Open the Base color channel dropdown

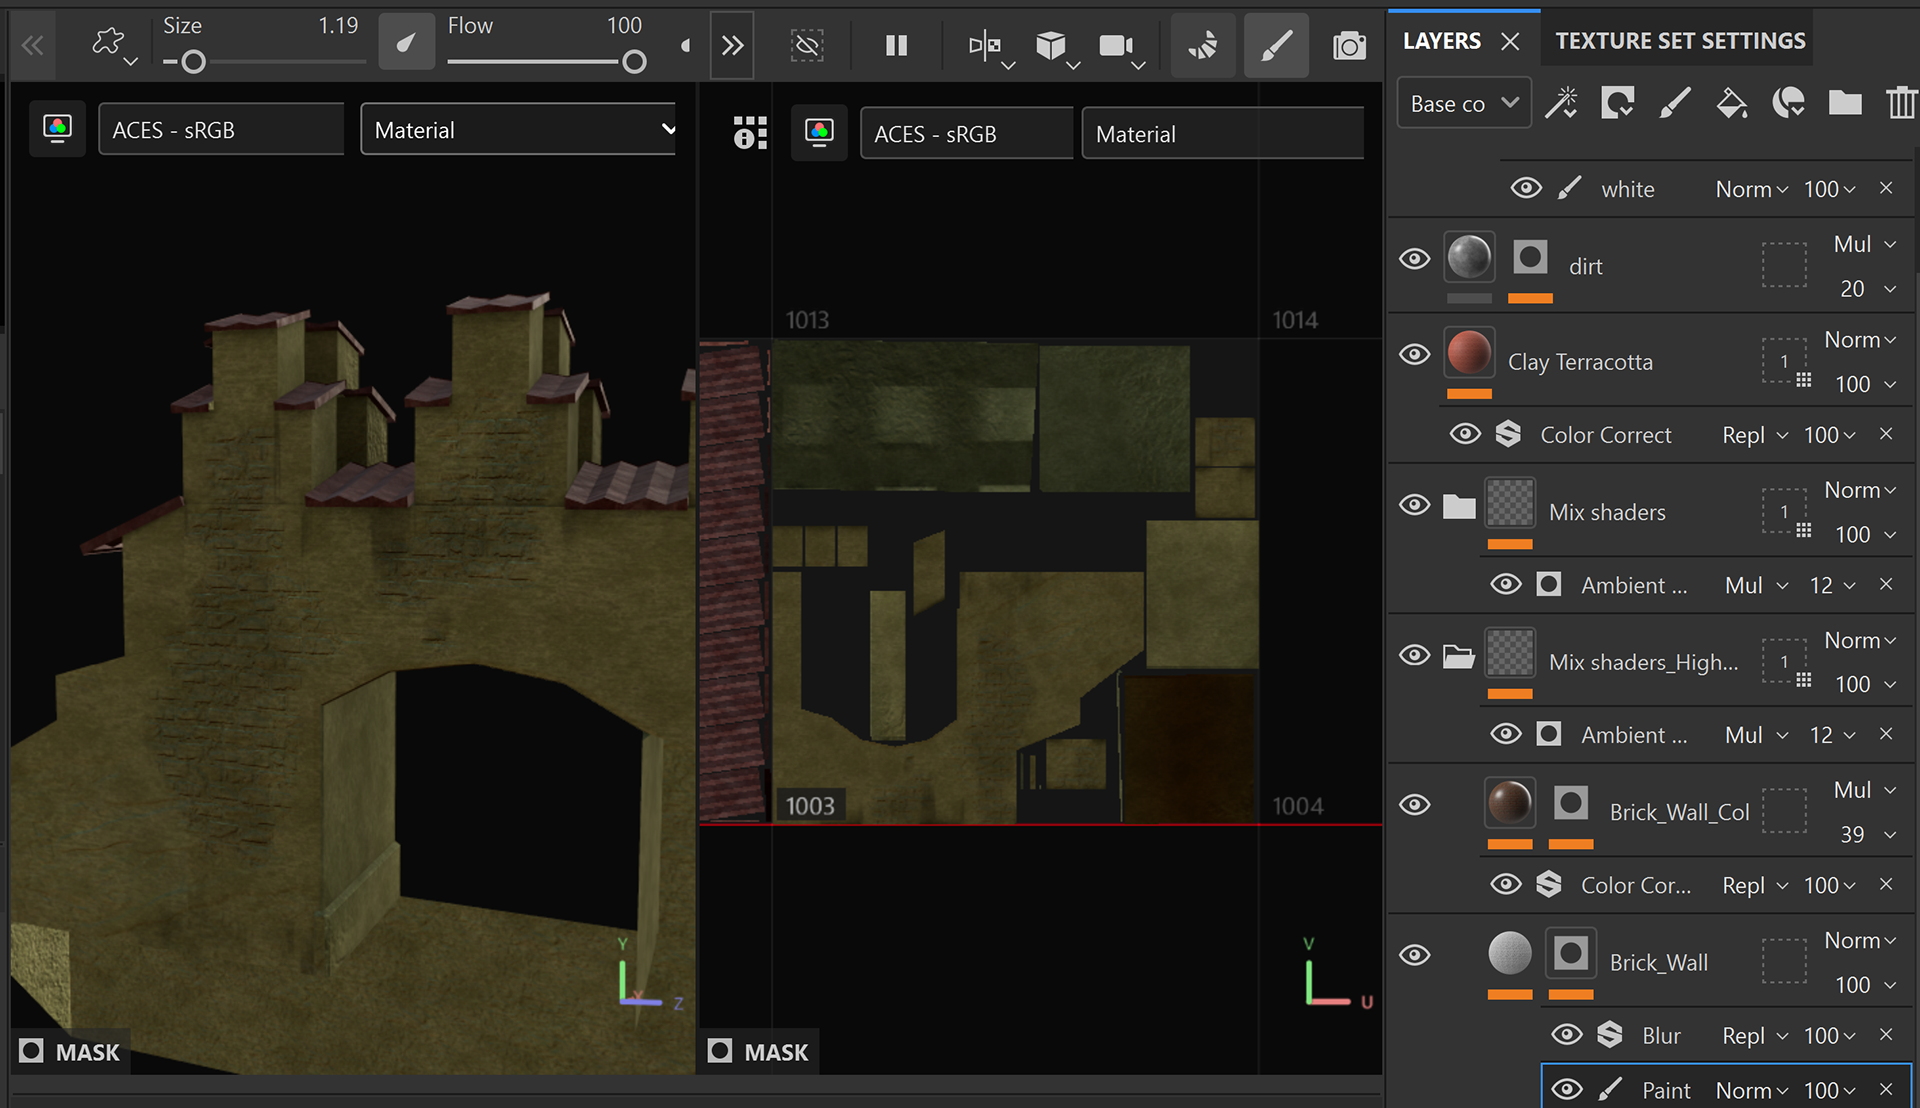tap(1463, 103)
